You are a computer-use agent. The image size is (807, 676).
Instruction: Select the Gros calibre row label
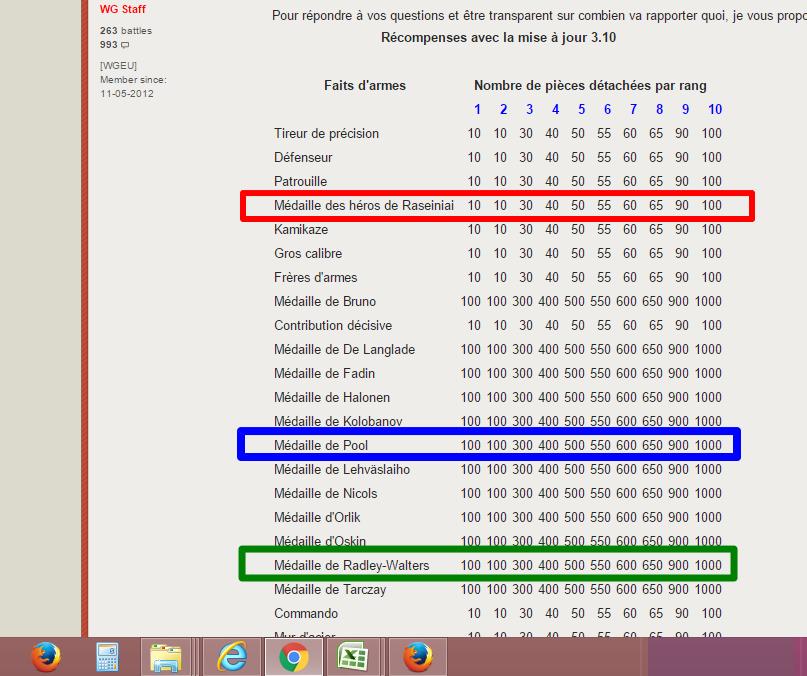point(308,253)
